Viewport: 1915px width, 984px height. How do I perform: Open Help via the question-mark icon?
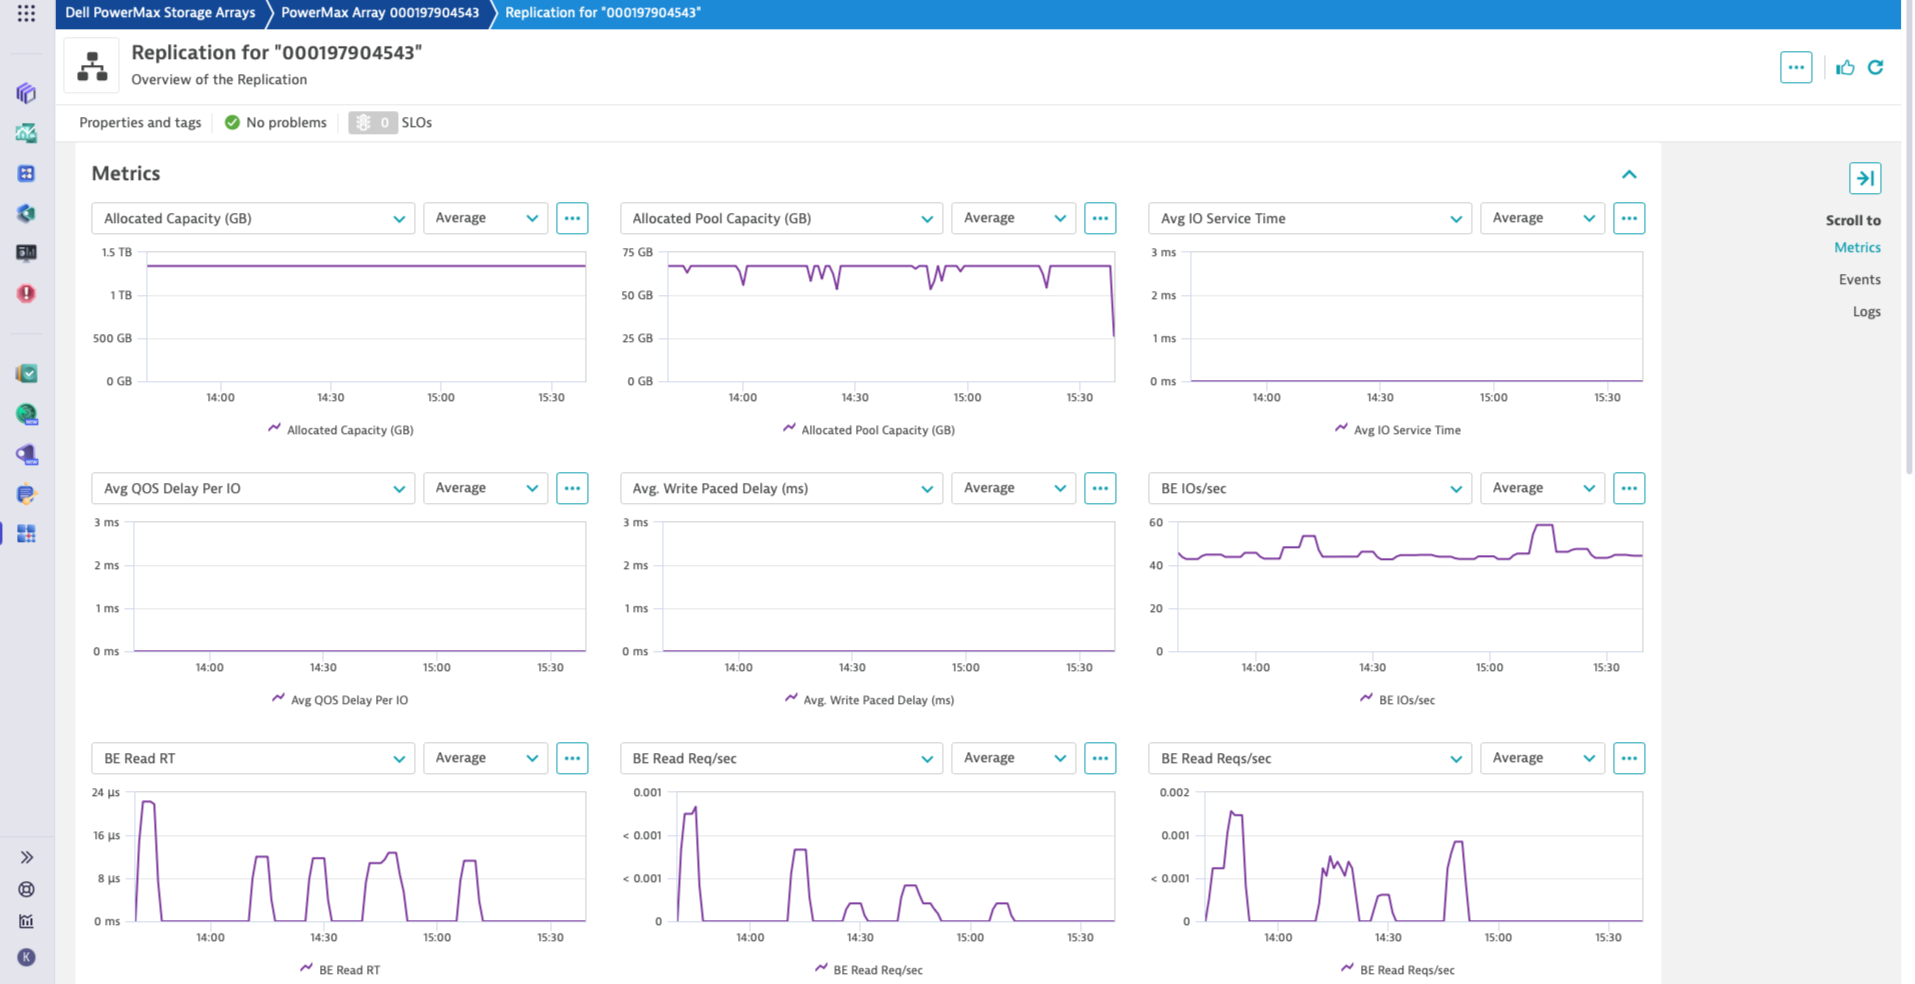(26, 889)
